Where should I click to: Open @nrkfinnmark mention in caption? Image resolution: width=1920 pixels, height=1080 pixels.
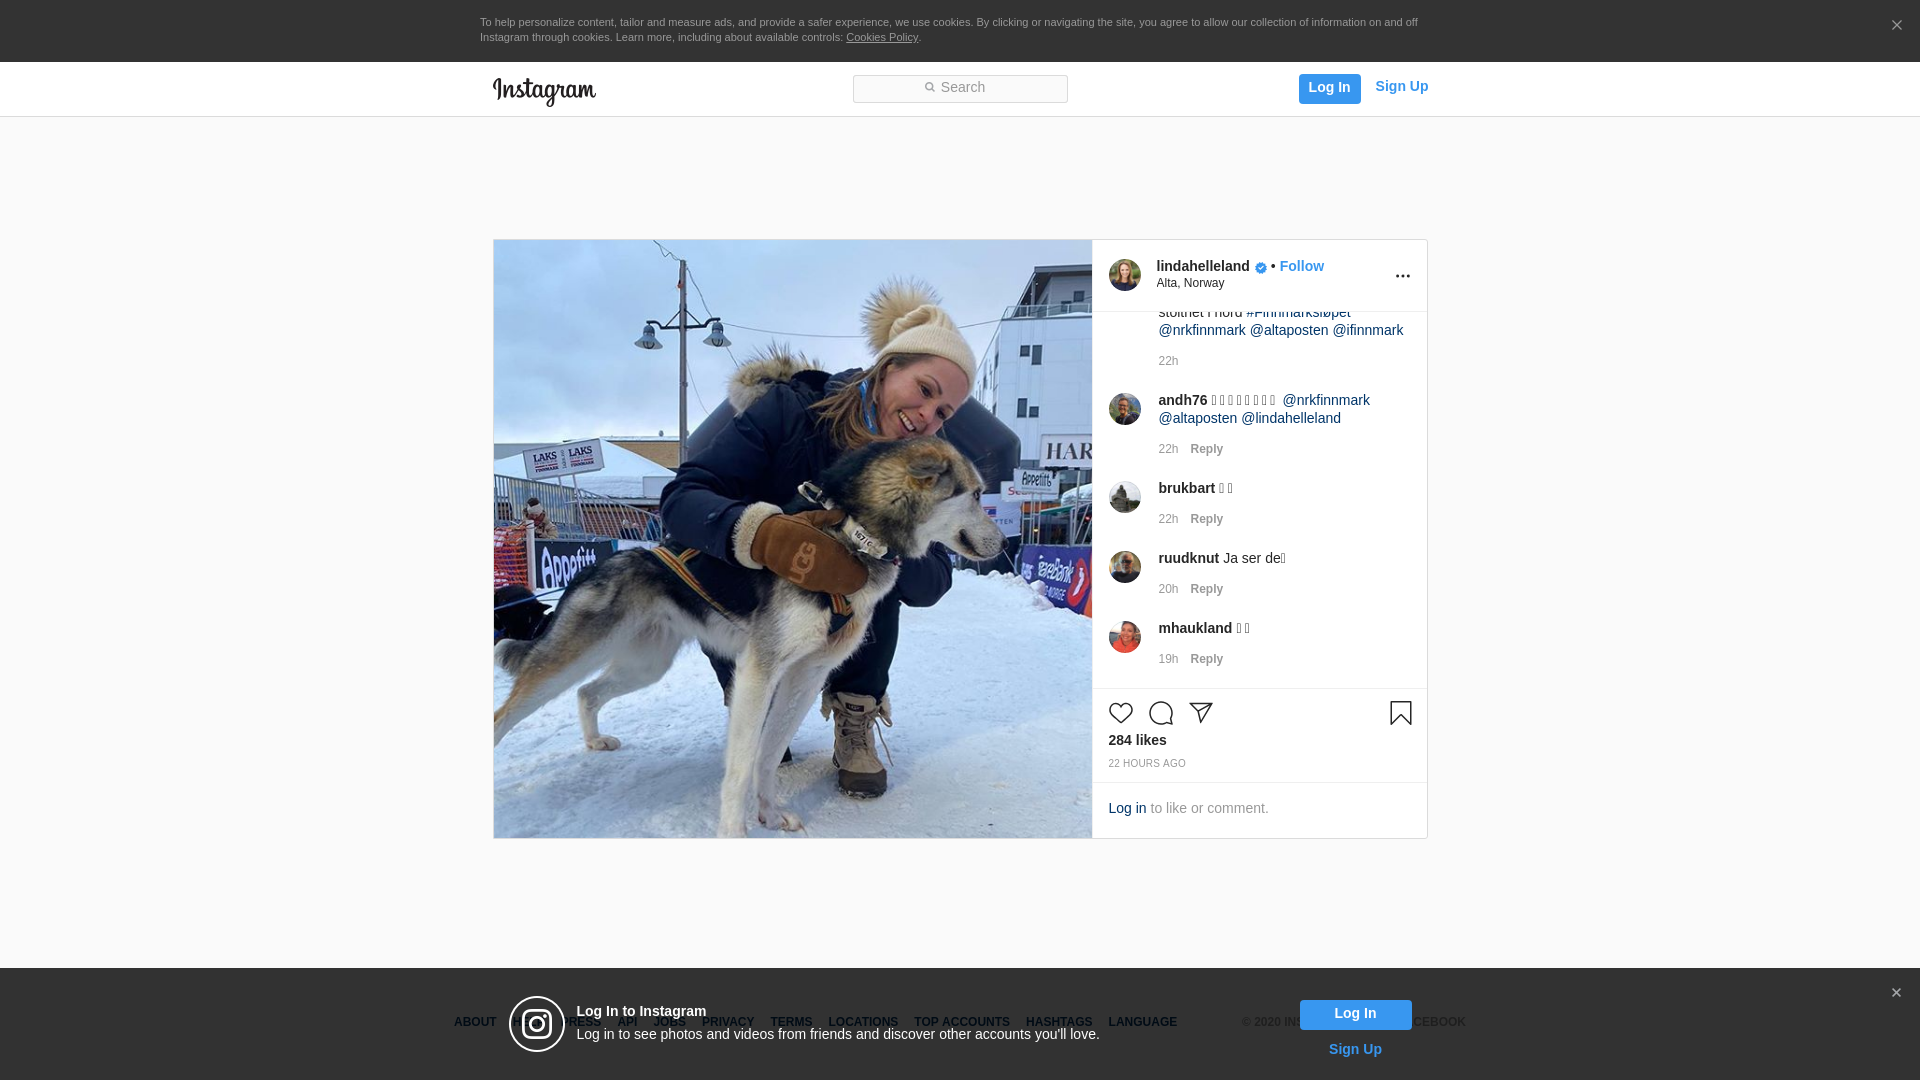pos(1202,330)
